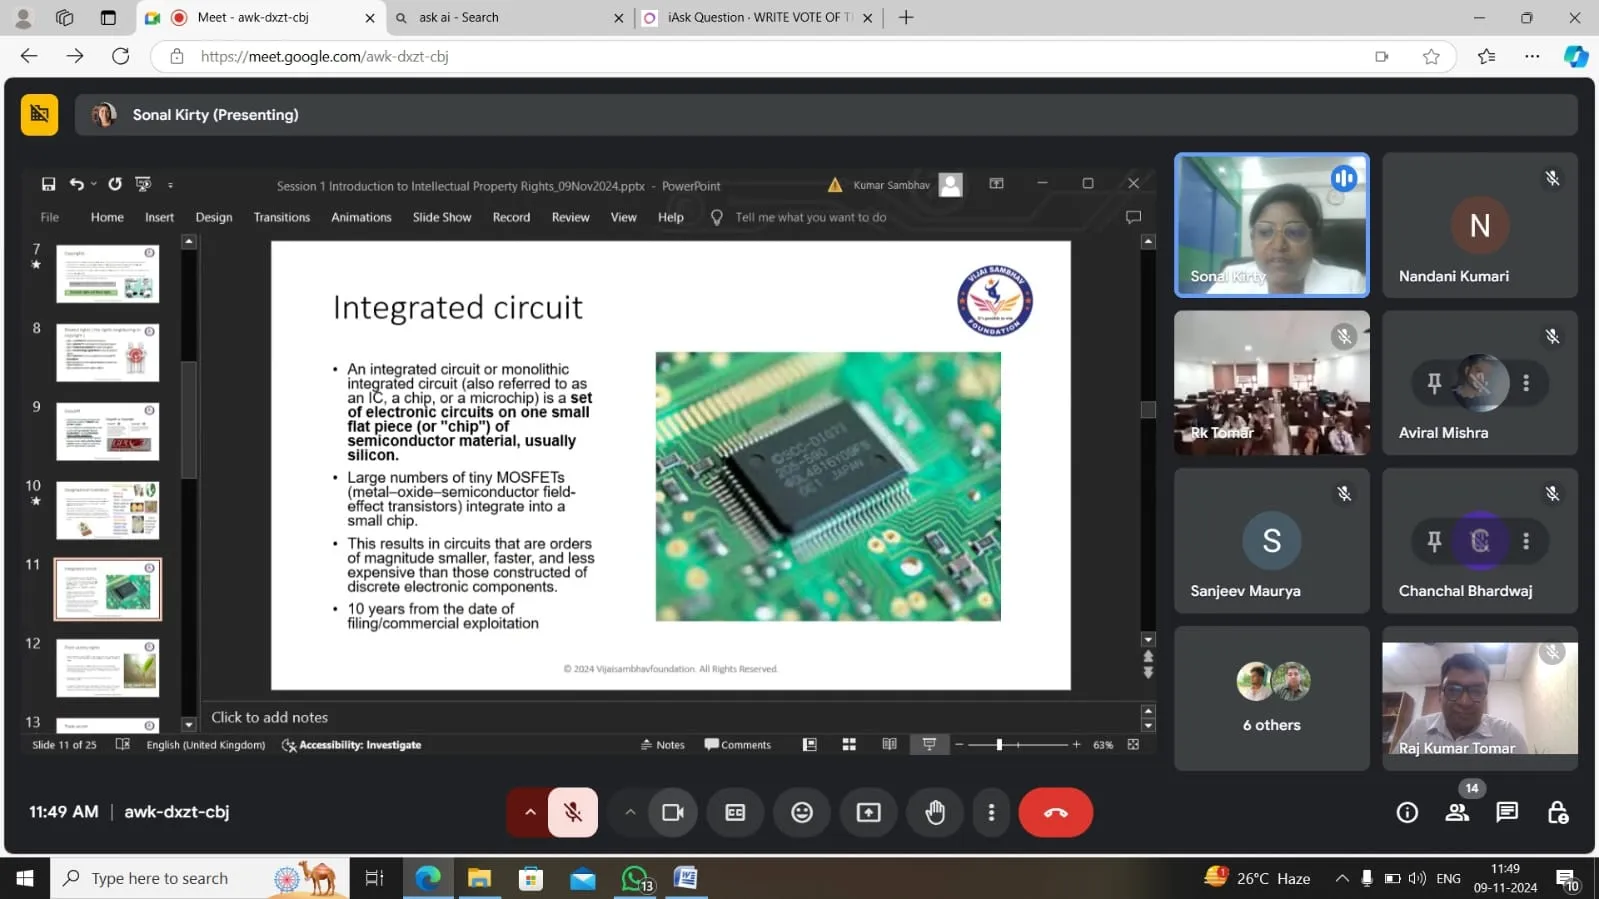Show the people participants list
This screenshot has width=1599, height=899.
point(1457,812)
